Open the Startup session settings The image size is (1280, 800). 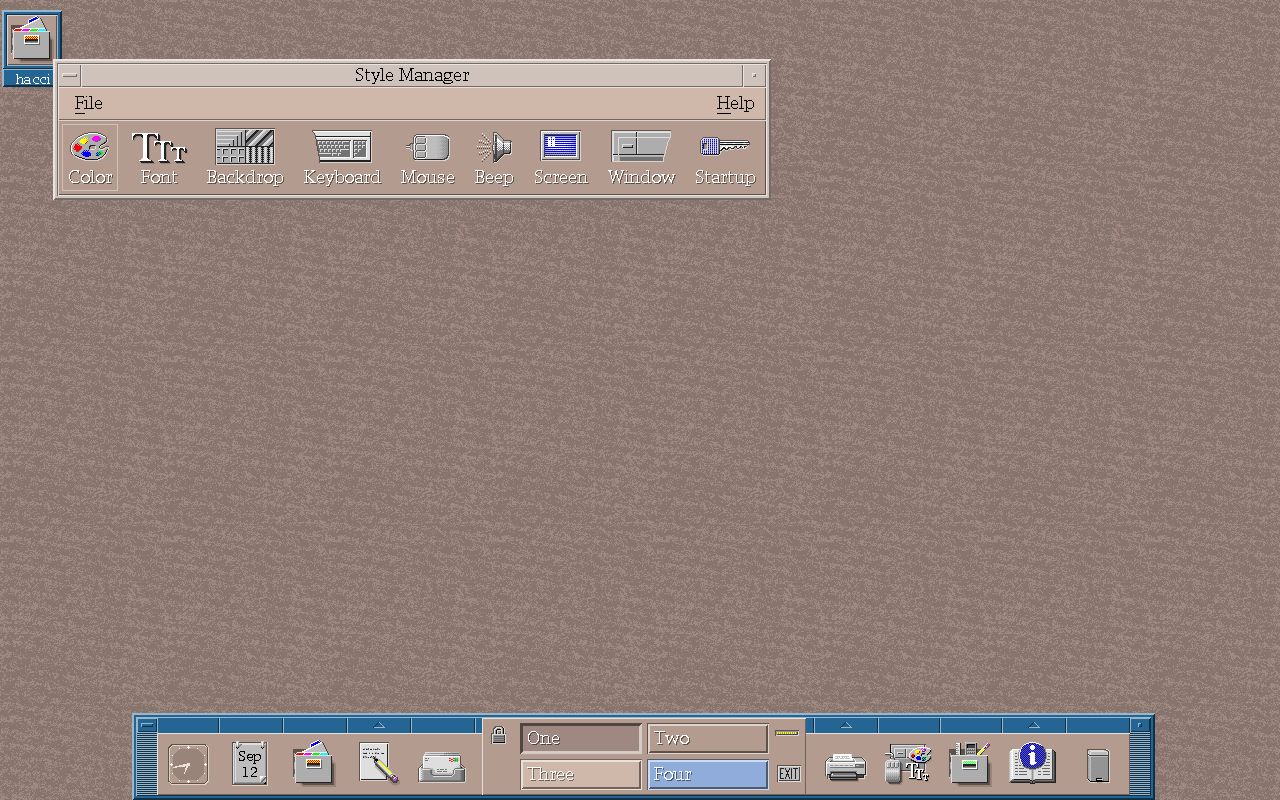coord(725,158)
